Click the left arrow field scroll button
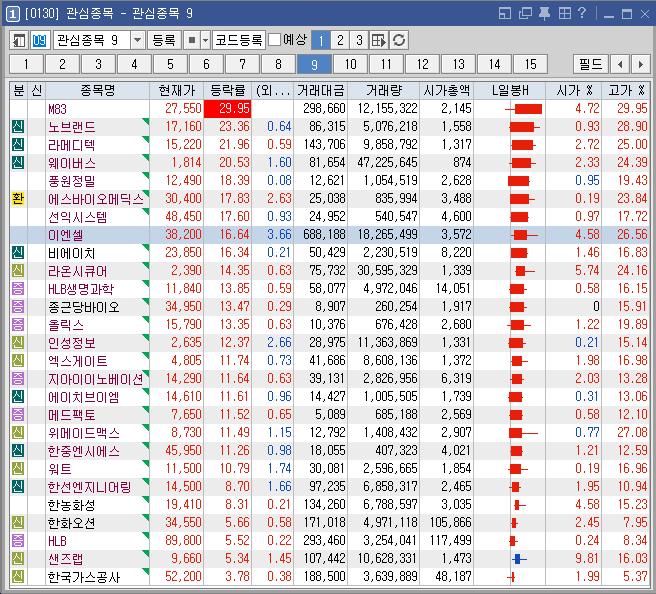The width and height of the screenshot is (656, 594). coord(620,64)
